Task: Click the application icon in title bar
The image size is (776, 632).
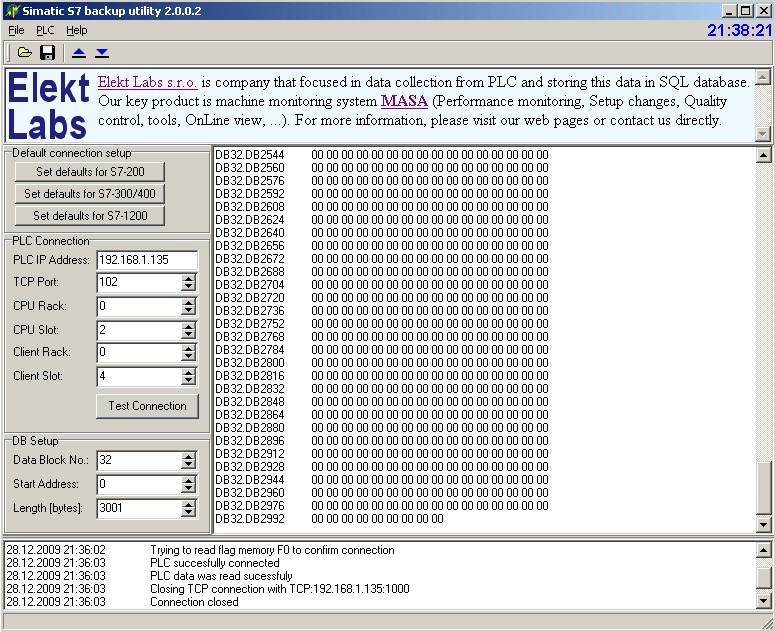Action: [x=12, y=10]
